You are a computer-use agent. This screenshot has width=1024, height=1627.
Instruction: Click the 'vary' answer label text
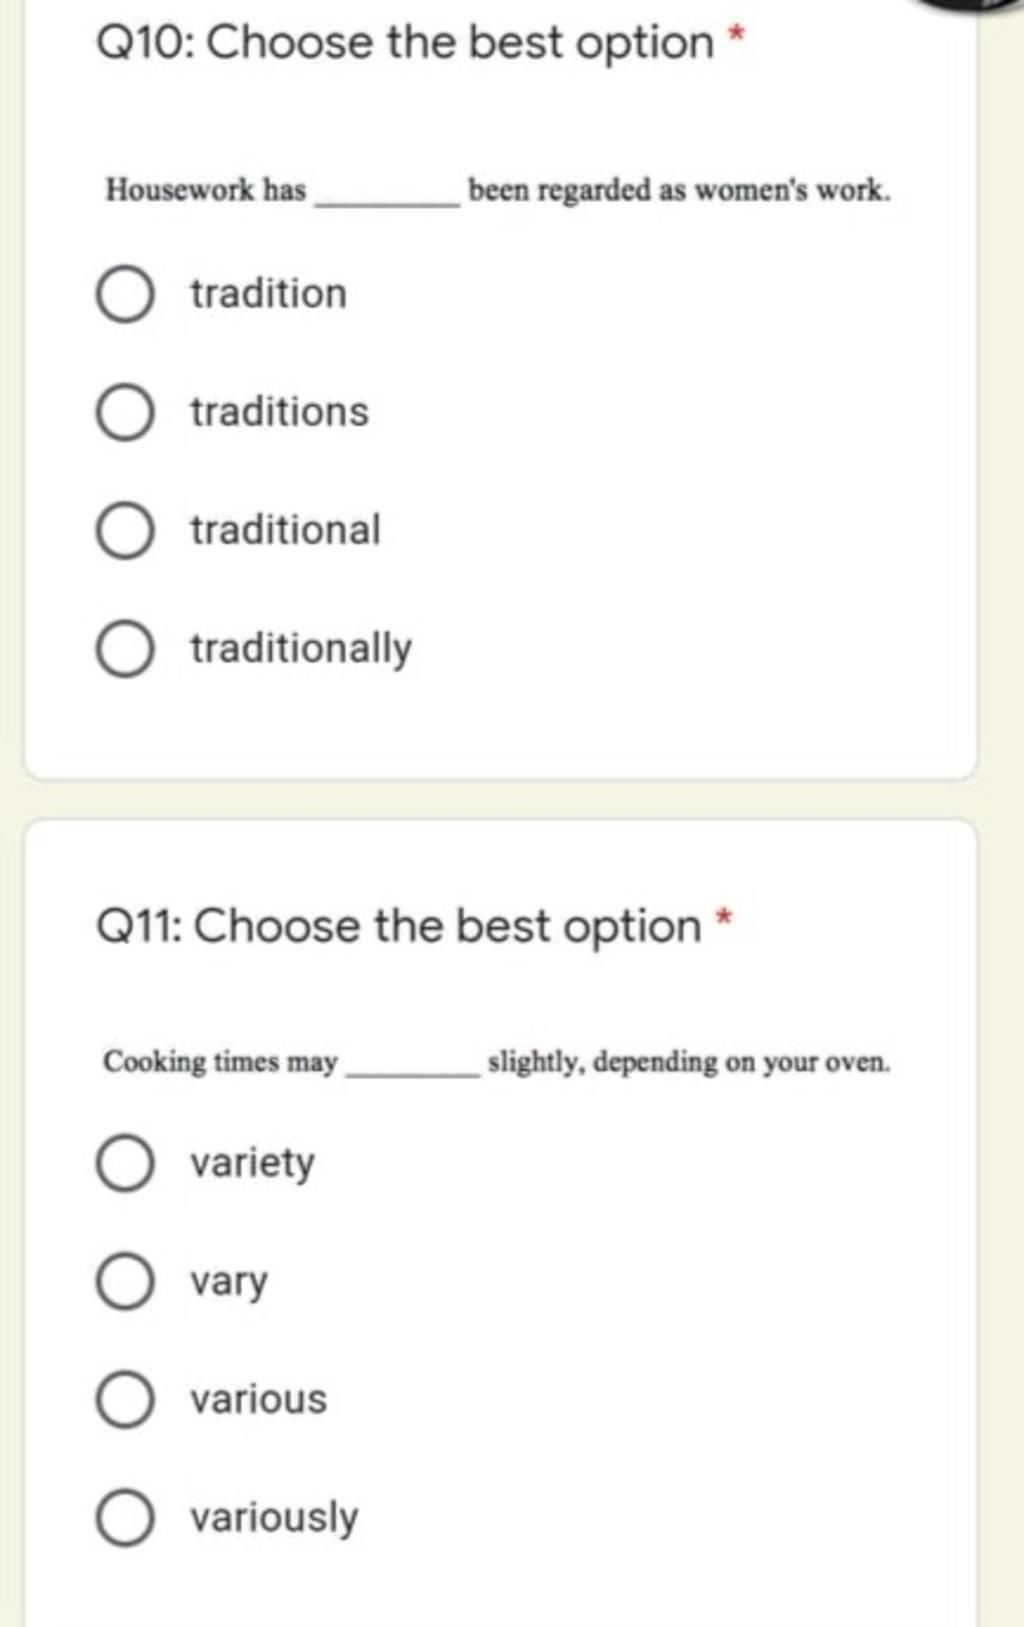[x=229, y=1282]
